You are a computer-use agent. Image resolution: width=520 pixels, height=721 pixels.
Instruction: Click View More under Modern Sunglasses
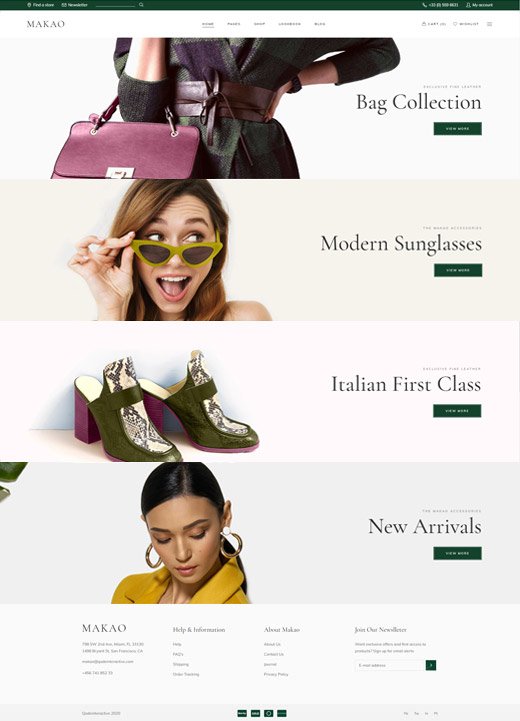[458, 270]
